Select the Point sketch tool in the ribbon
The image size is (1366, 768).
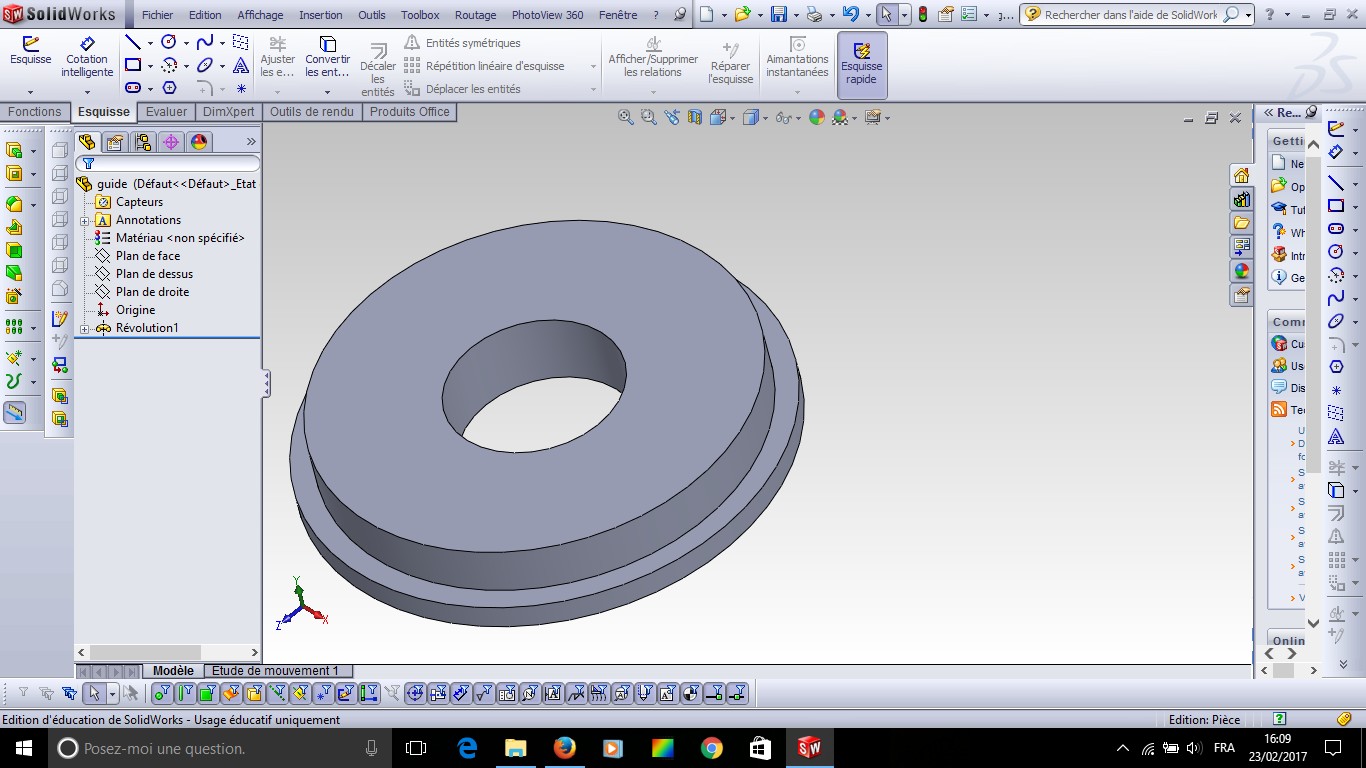pyautogui.click(x=241, y=88)
